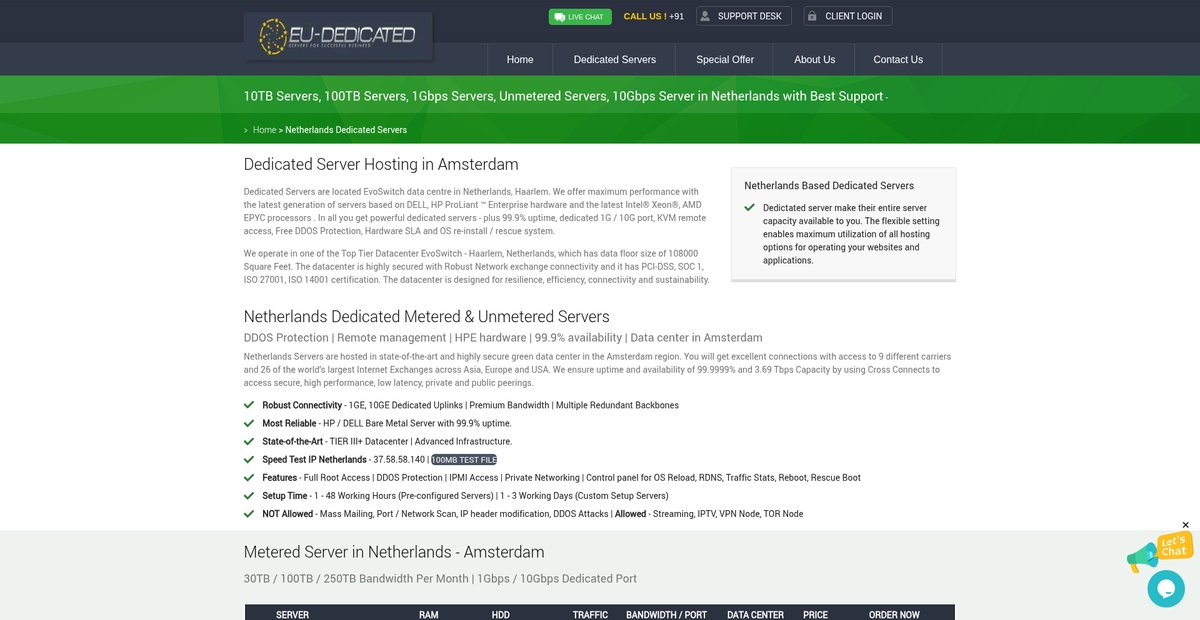
Task: Click the Home breadcrumb link
Action: pyautogui.click(x=264, y=130)
